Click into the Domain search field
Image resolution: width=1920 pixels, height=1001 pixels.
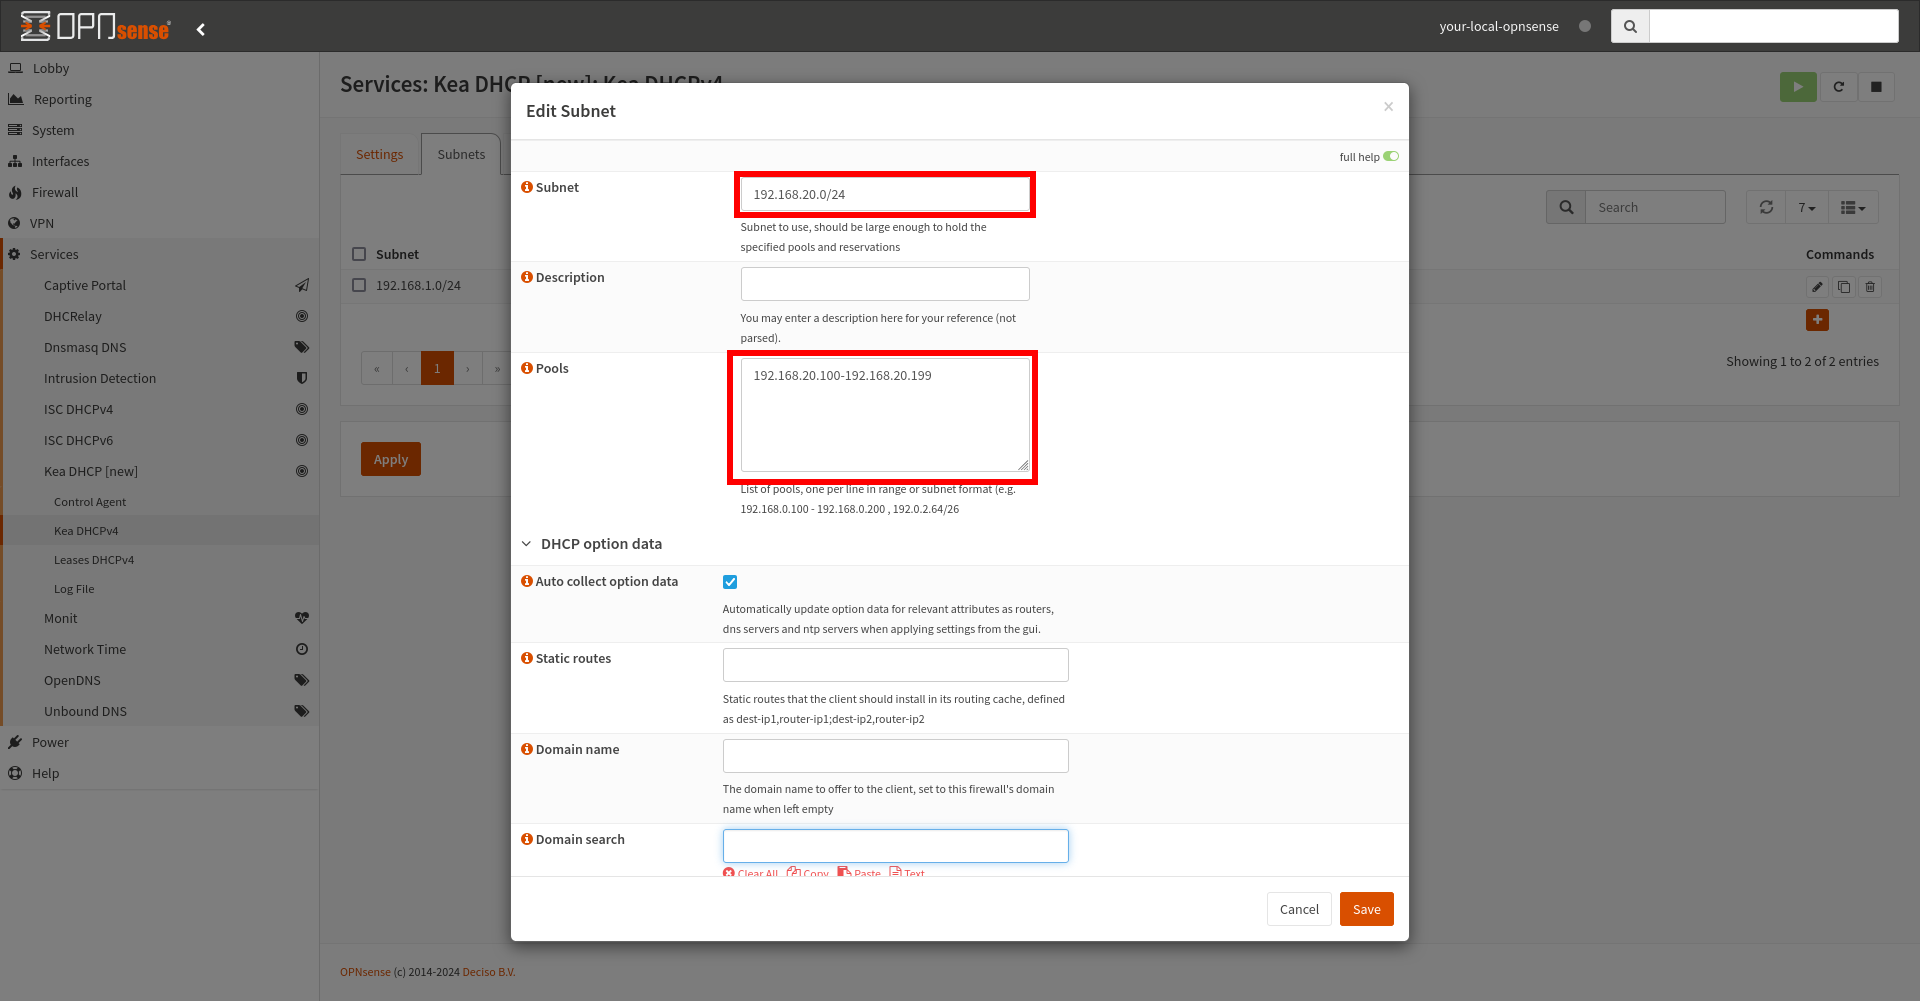[x=895, y=846]
